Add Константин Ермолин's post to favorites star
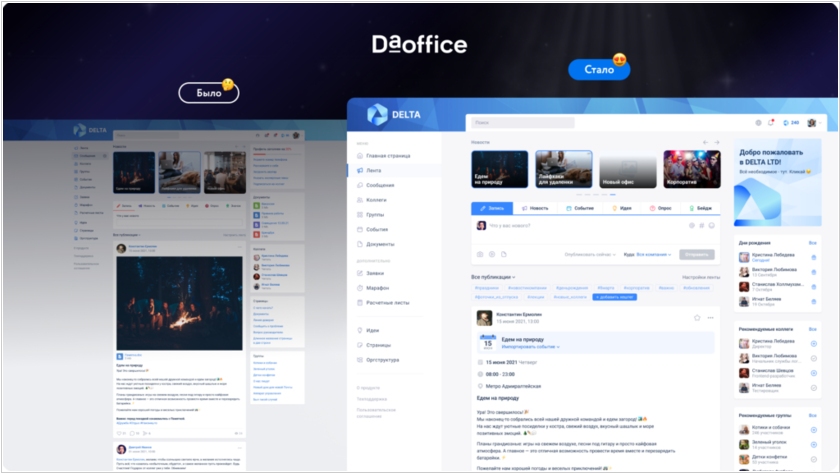 pos(697,318)
